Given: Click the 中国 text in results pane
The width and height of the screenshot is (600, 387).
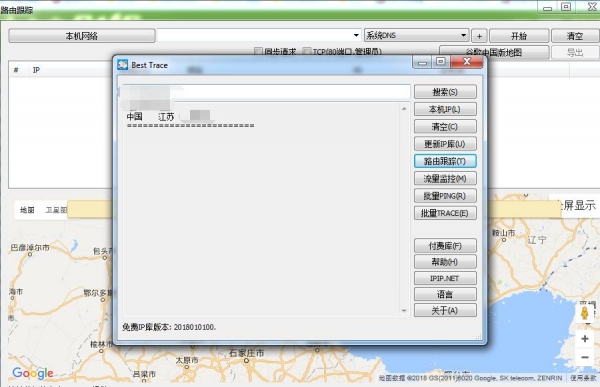Looking at the screenshot, I should click(x=134, y=116).
